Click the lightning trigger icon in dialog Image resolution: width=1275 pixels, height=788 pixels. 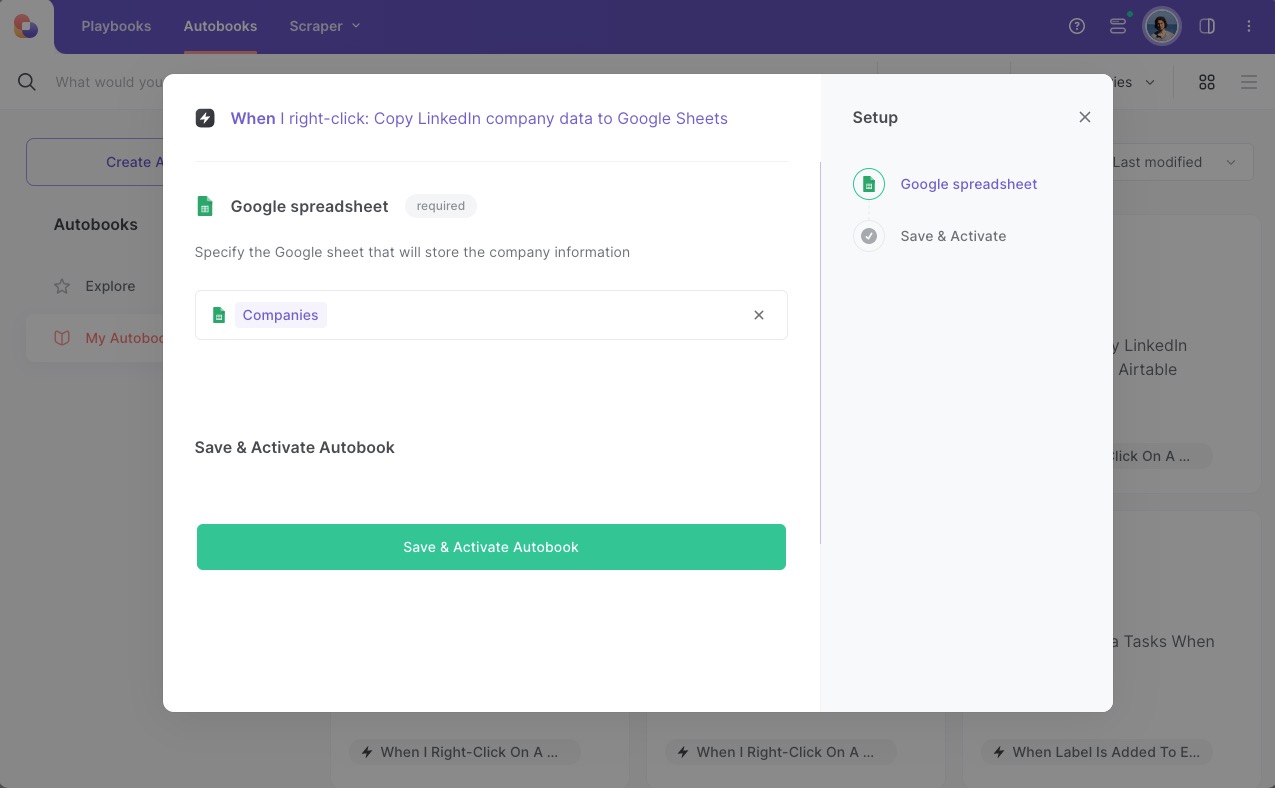tap(205, 118)
